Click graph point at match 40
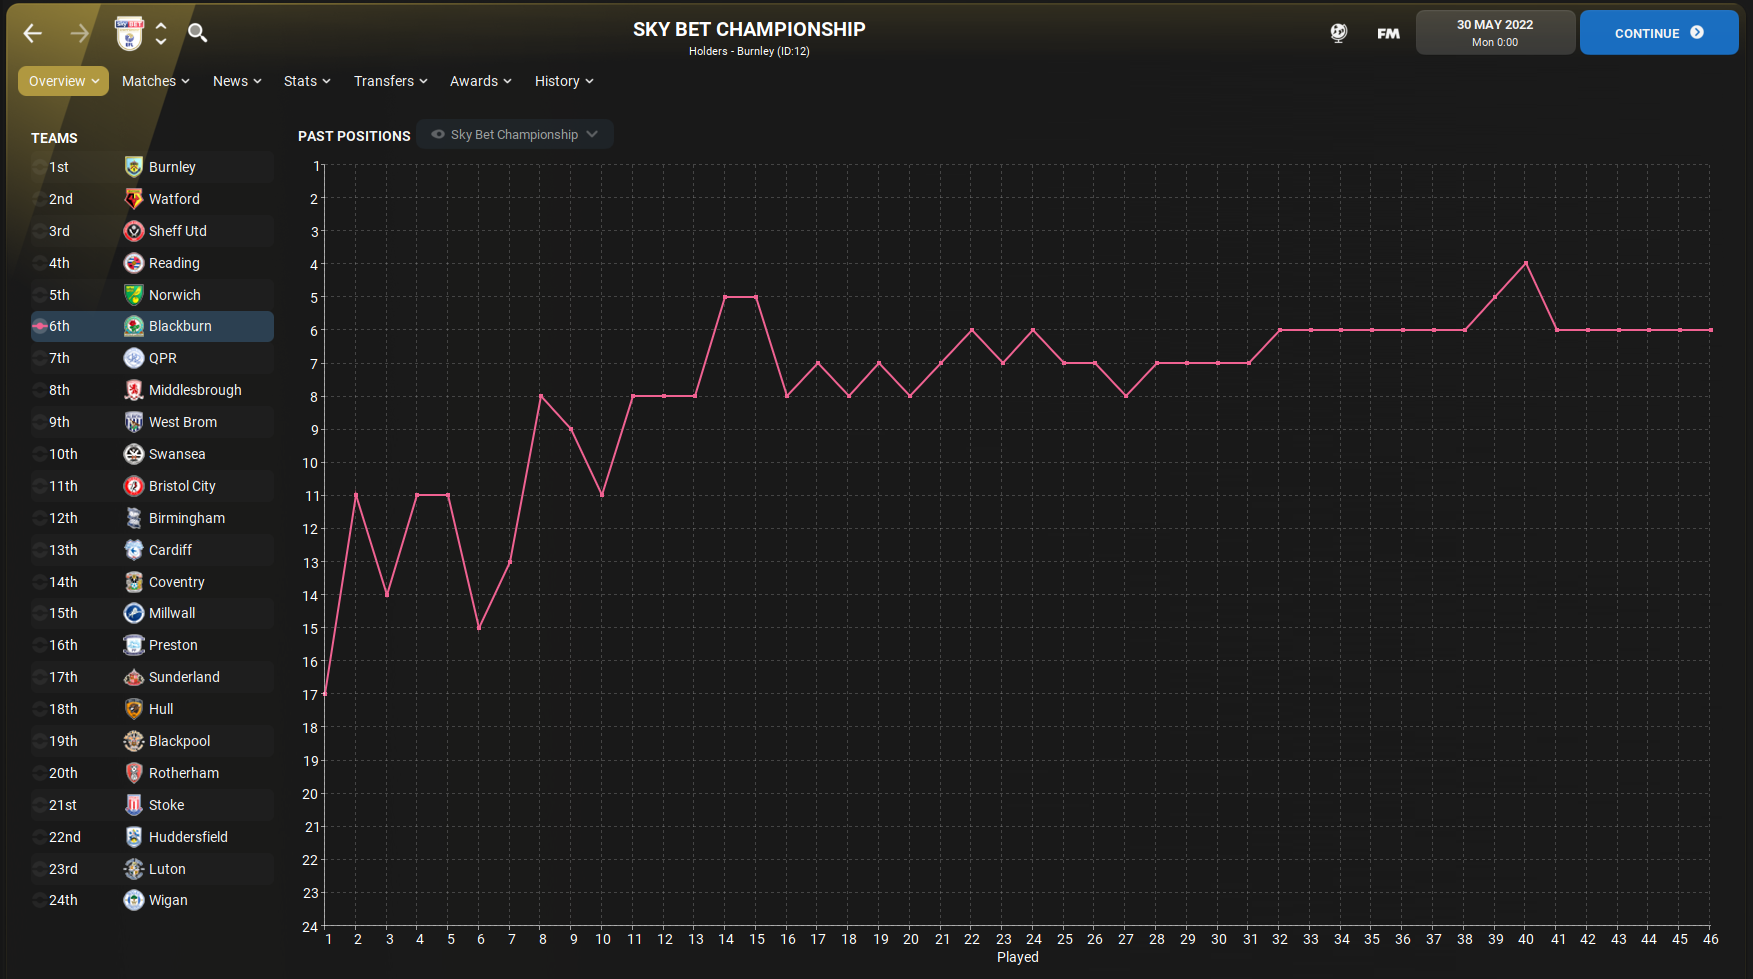 (1526, 263)
